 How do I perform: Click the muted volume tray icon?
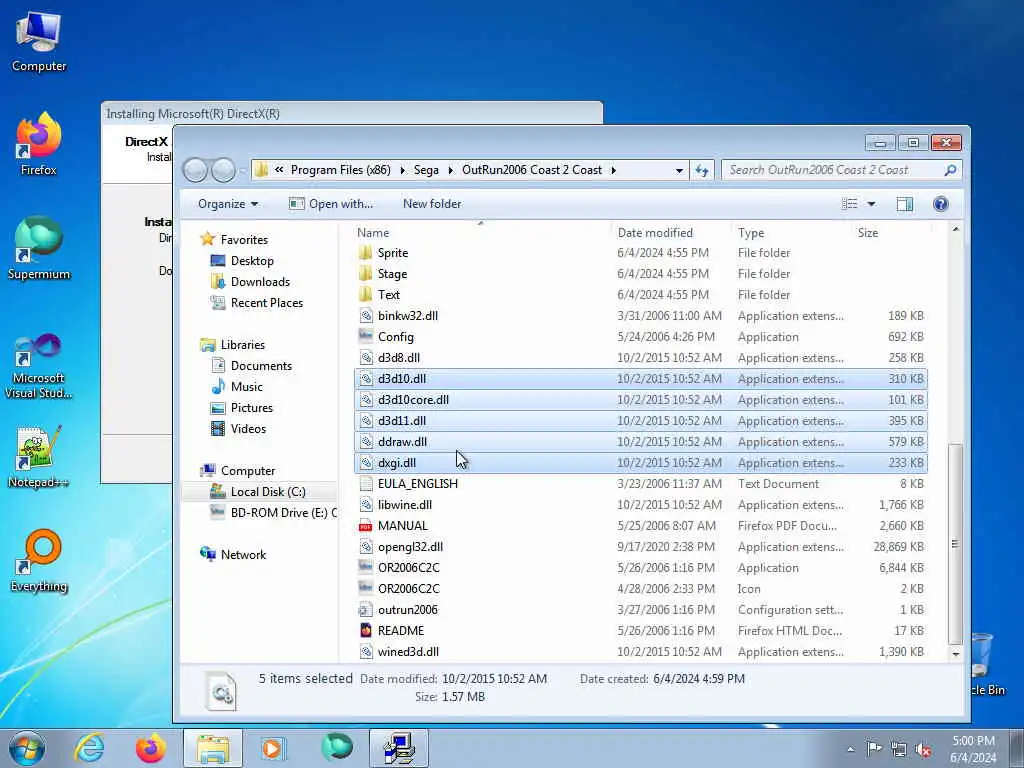click(923, 750)
